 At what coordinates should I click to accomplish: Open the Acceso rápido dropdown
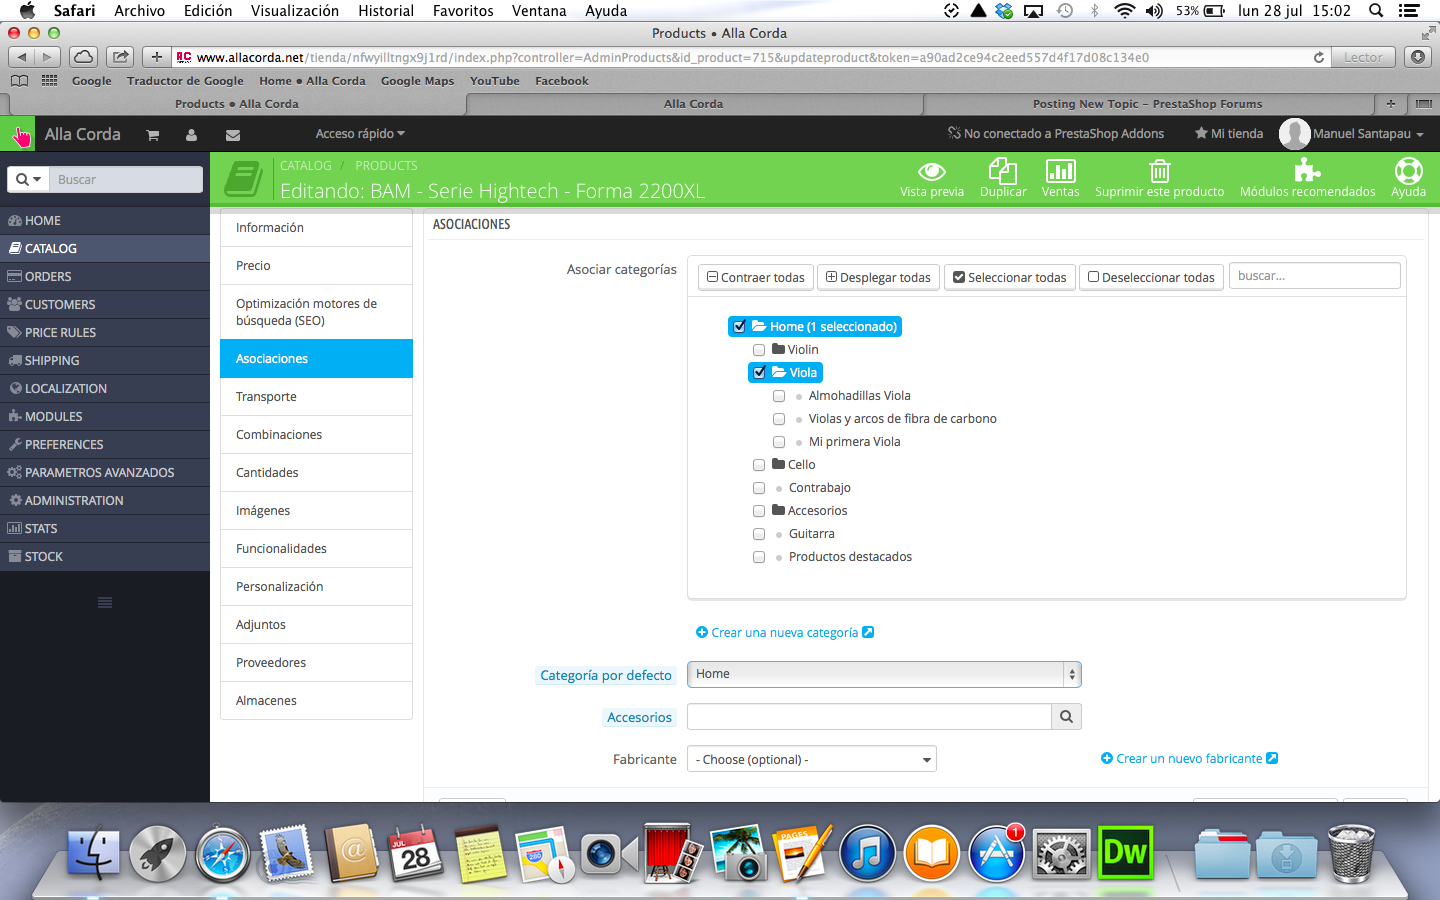click(360, 134)
